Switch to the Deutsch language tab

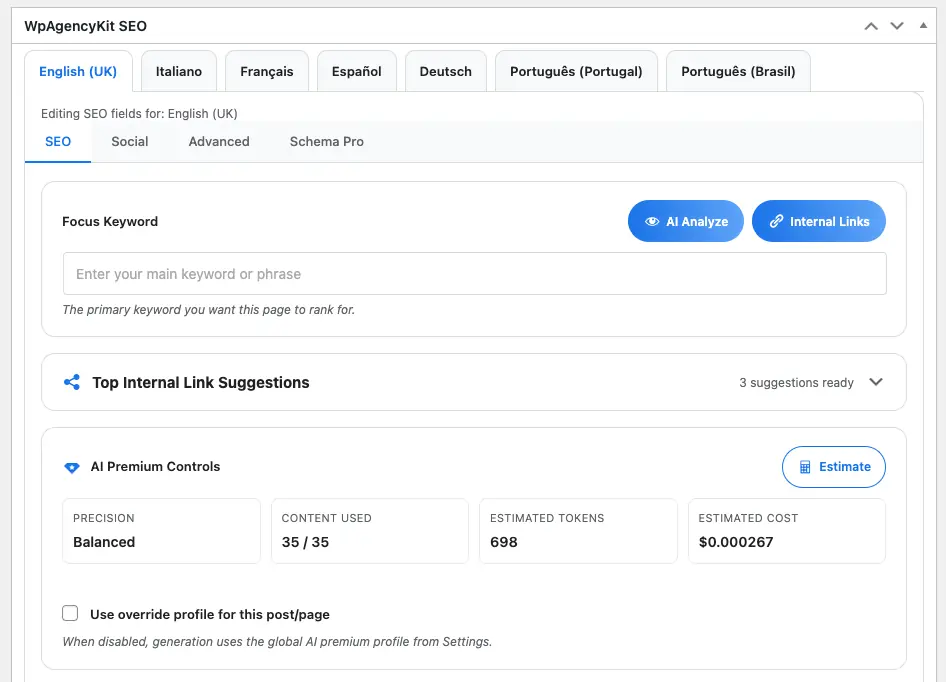click(445, 71)
